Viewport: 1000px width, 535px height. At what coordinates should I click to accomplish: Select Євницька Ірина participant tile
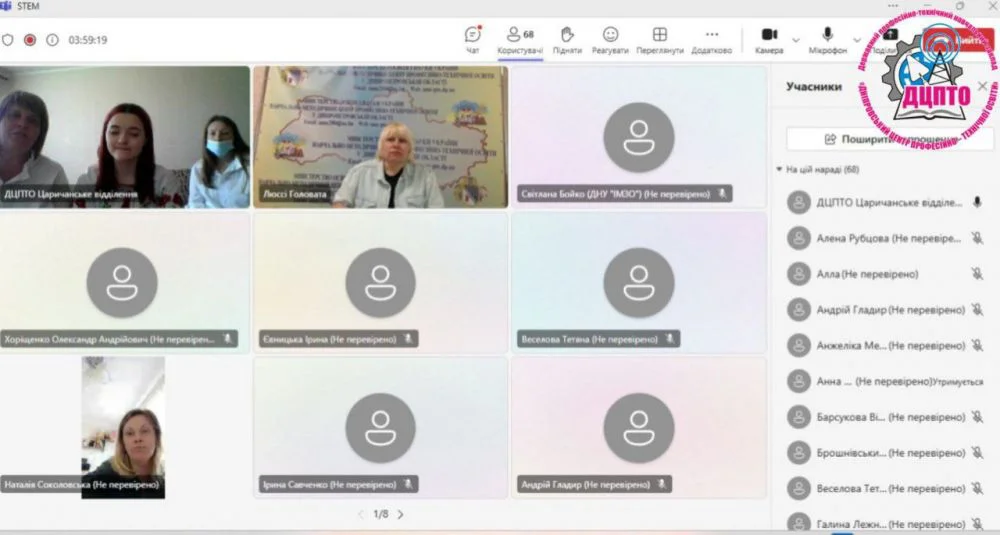[381, 282]
